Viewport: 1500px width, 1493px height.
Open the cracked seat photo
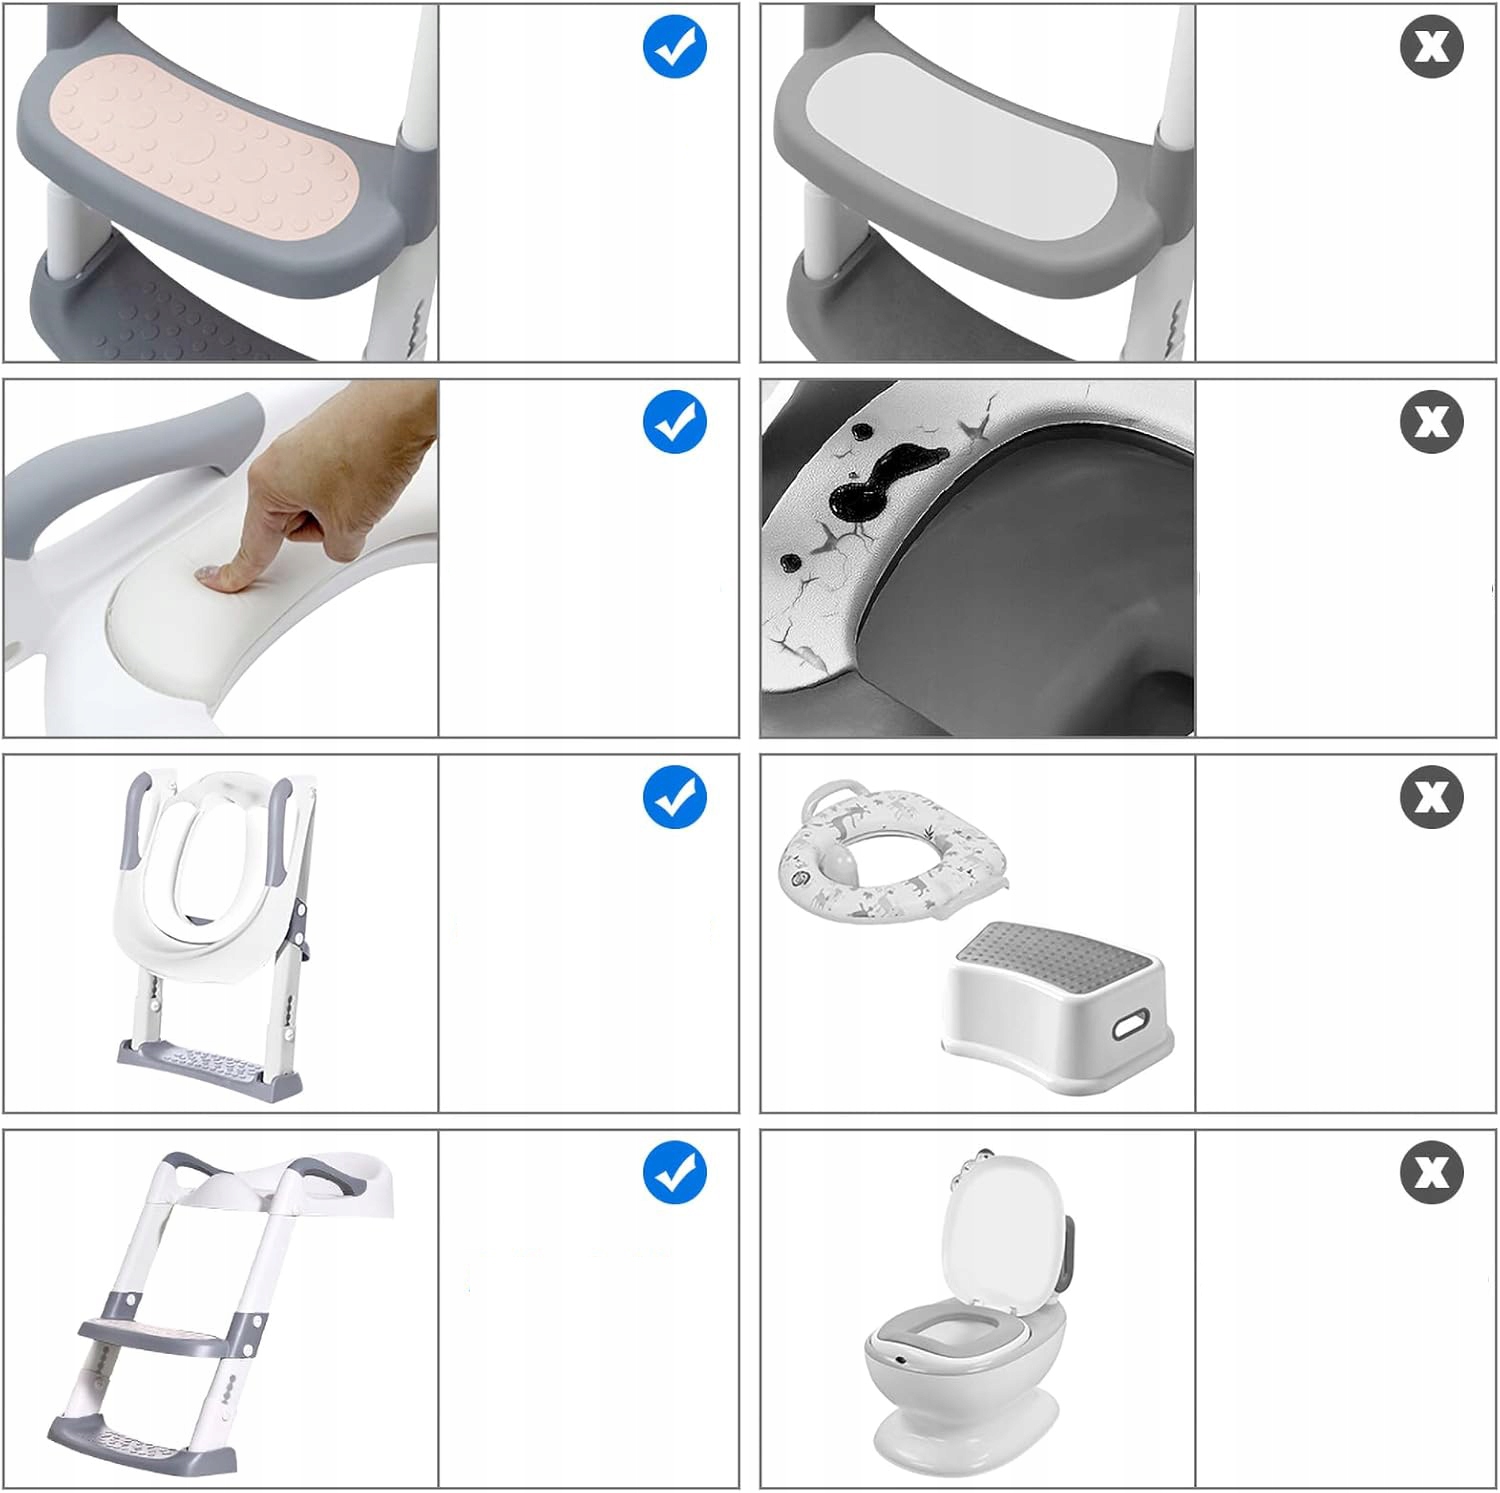[x=978, y=558]
